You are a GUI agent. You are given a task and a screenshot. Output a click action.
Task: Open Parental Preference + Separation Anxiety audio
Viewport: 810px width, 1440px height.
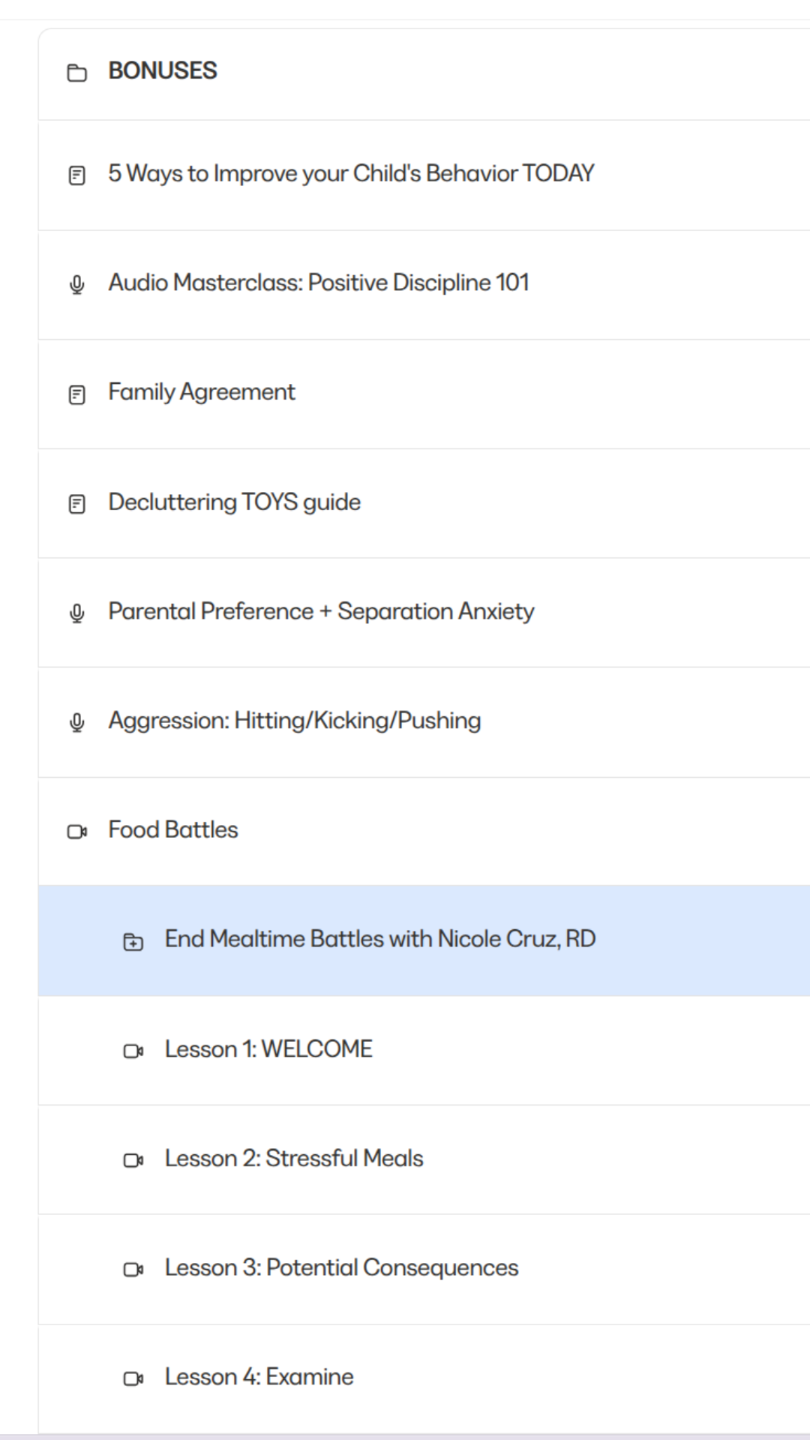321,611
